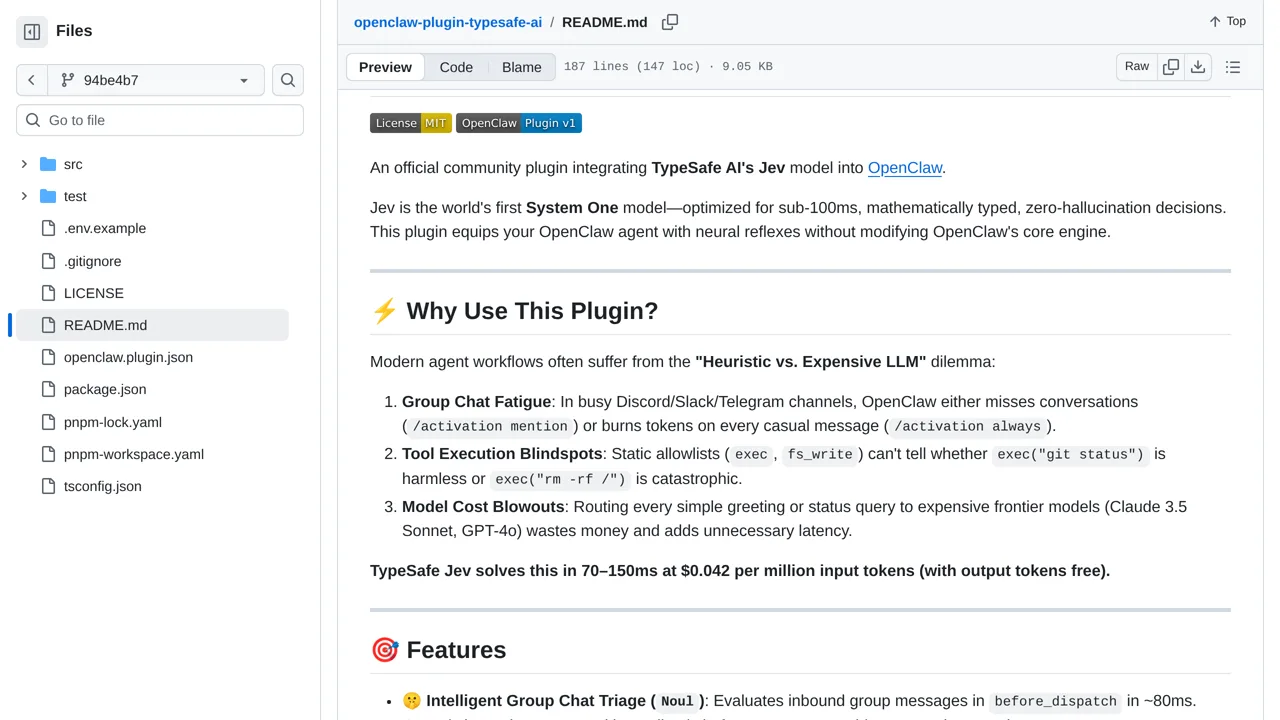Image resolution: width=1280 pixels, height=720 pixels.
Task: Click the test folder icon
Action: click(48, 196)
